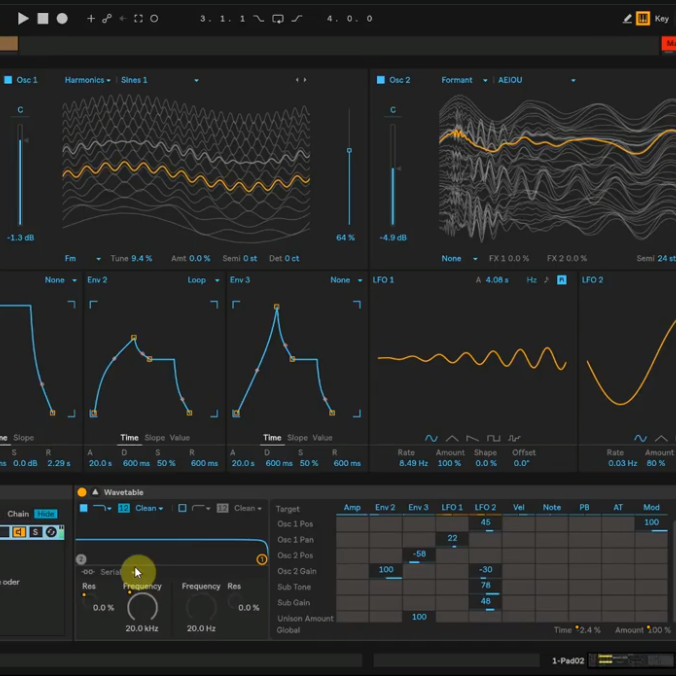Click chain hot-swap circular arrows icon

pos(51,532)
